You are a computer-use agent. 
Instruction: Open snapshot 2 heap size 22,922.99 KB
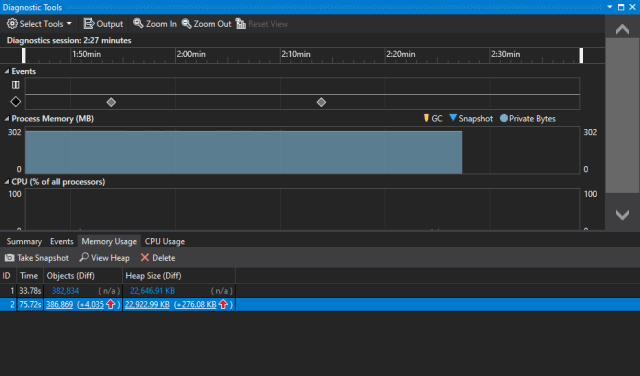click(x=147, y=305)
